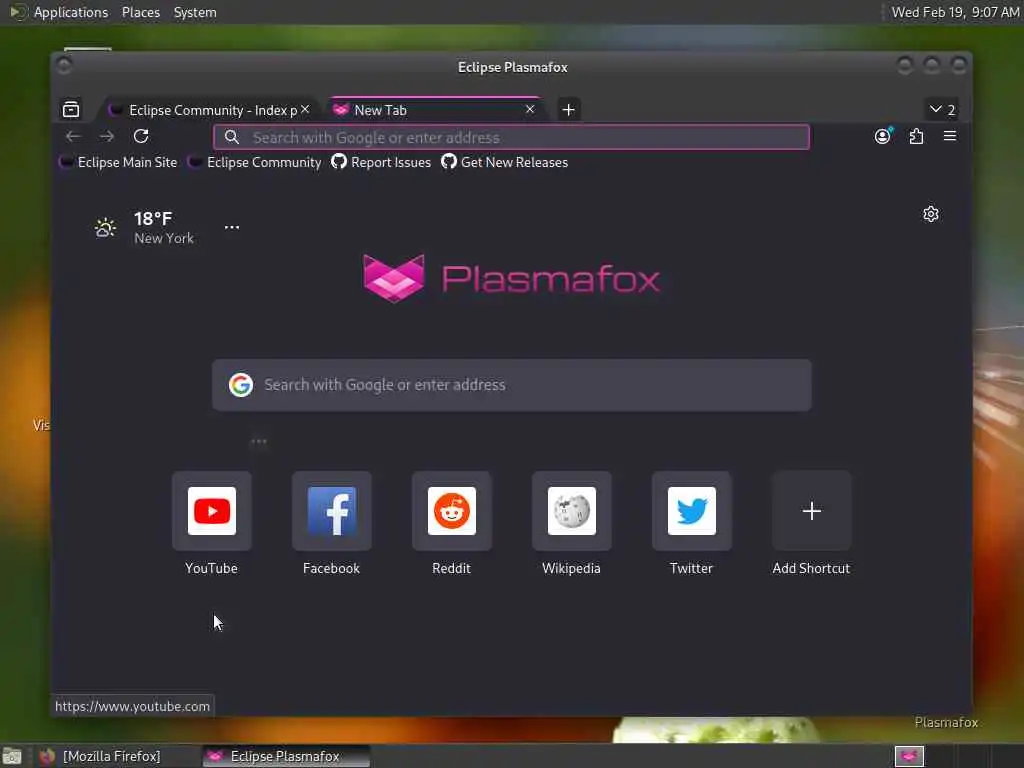Click the 18°F New York weather text

point(164,228)
